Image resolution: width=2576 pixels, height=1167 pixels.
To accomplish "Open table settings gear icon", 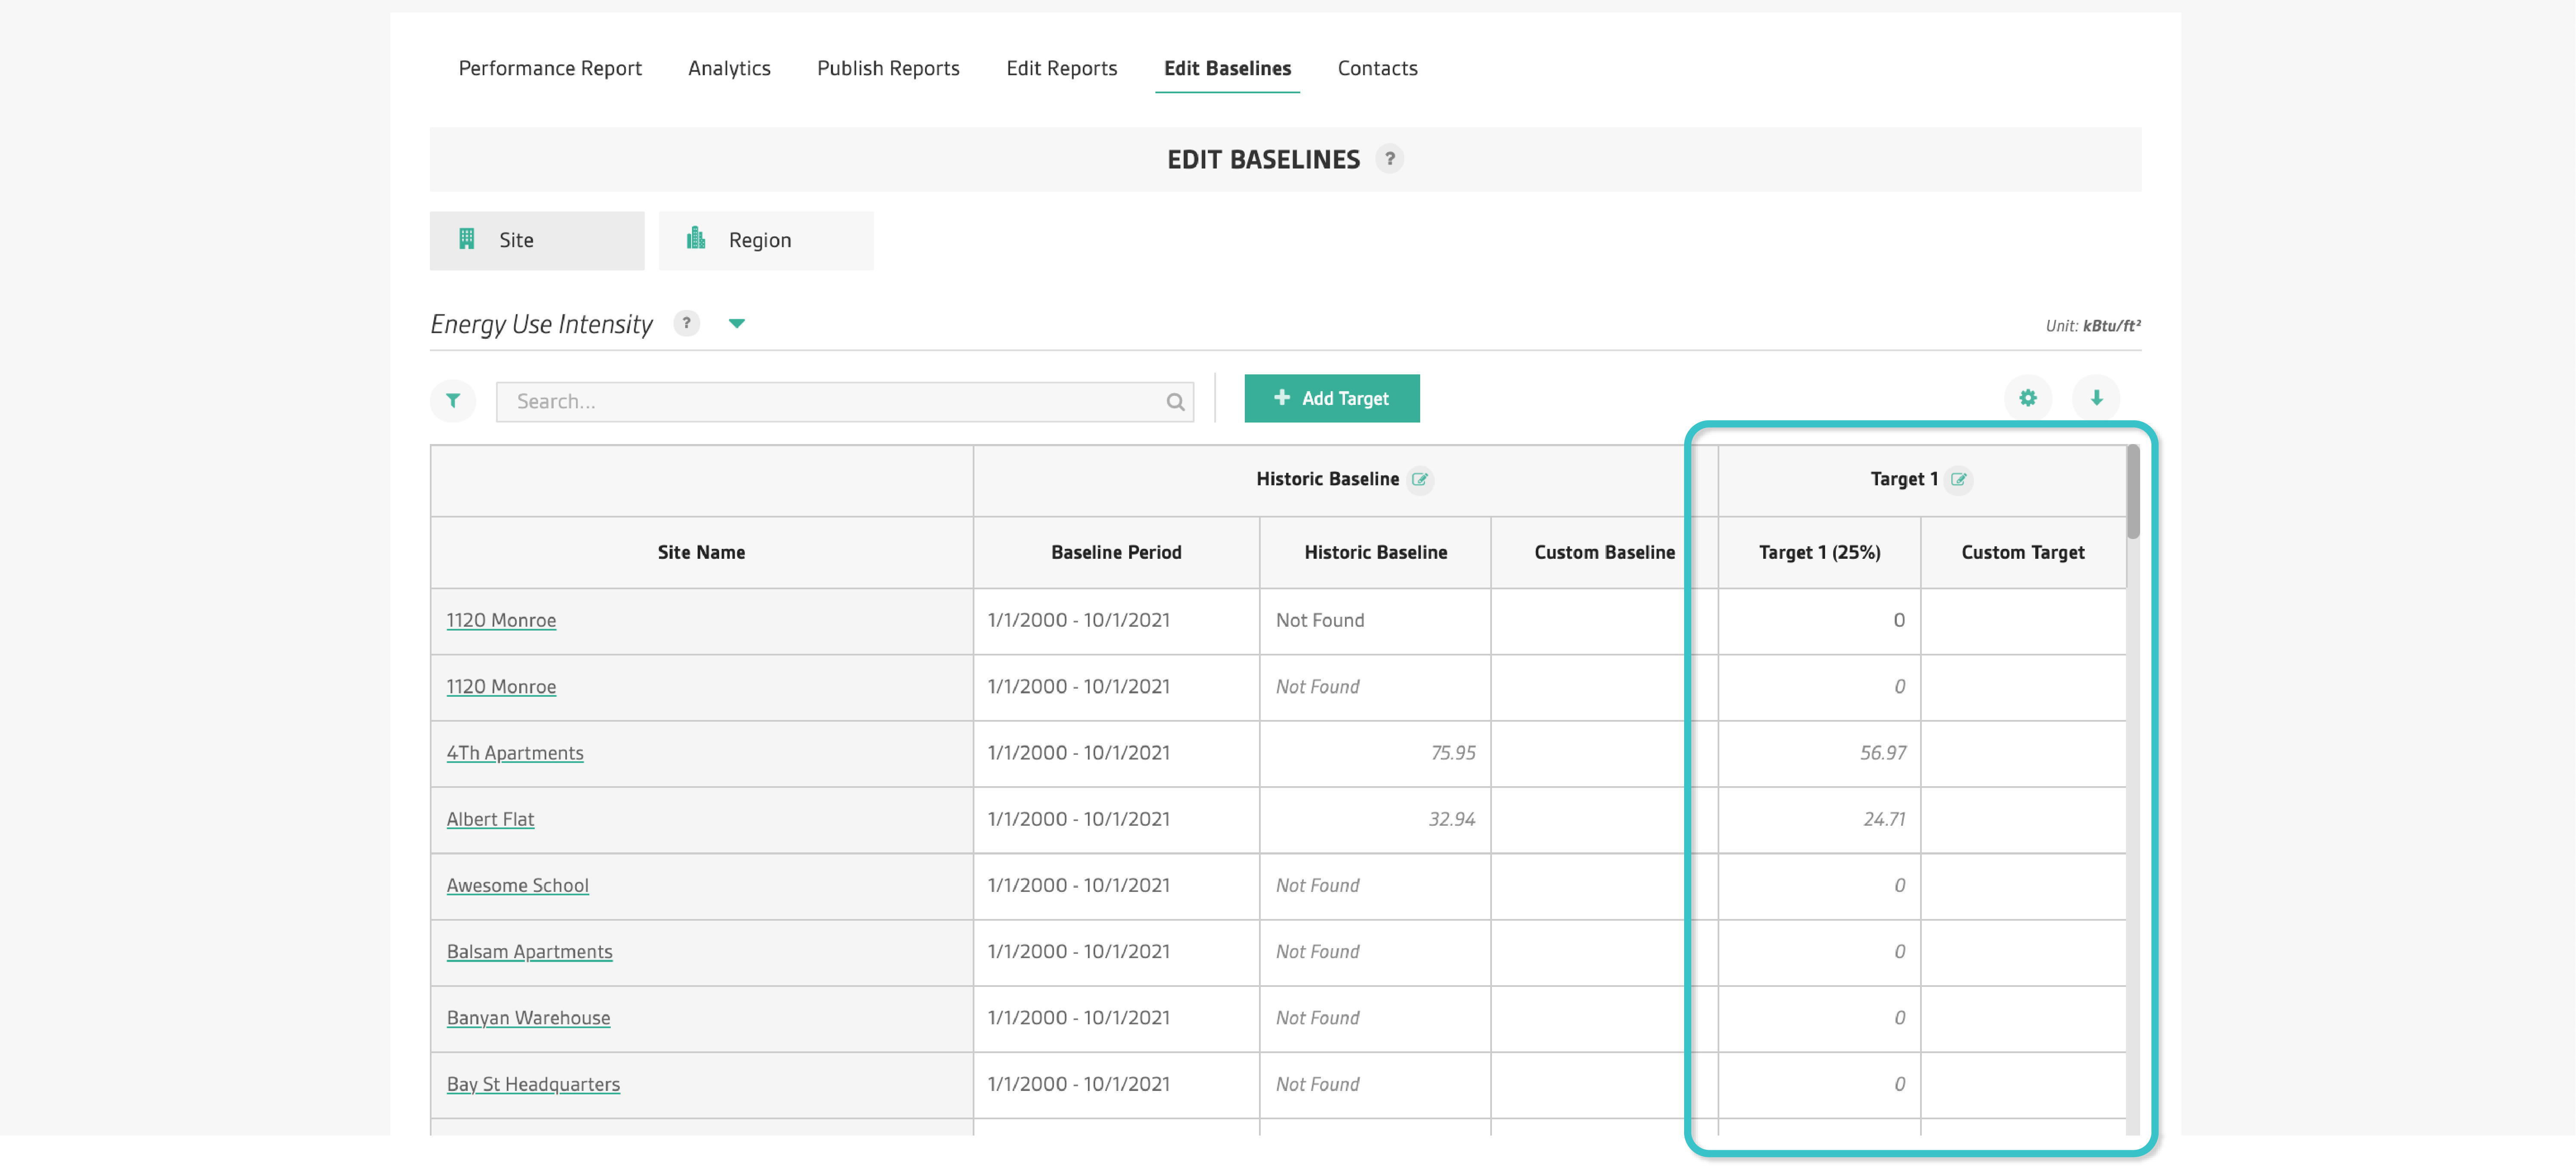I will [2027, 398].
